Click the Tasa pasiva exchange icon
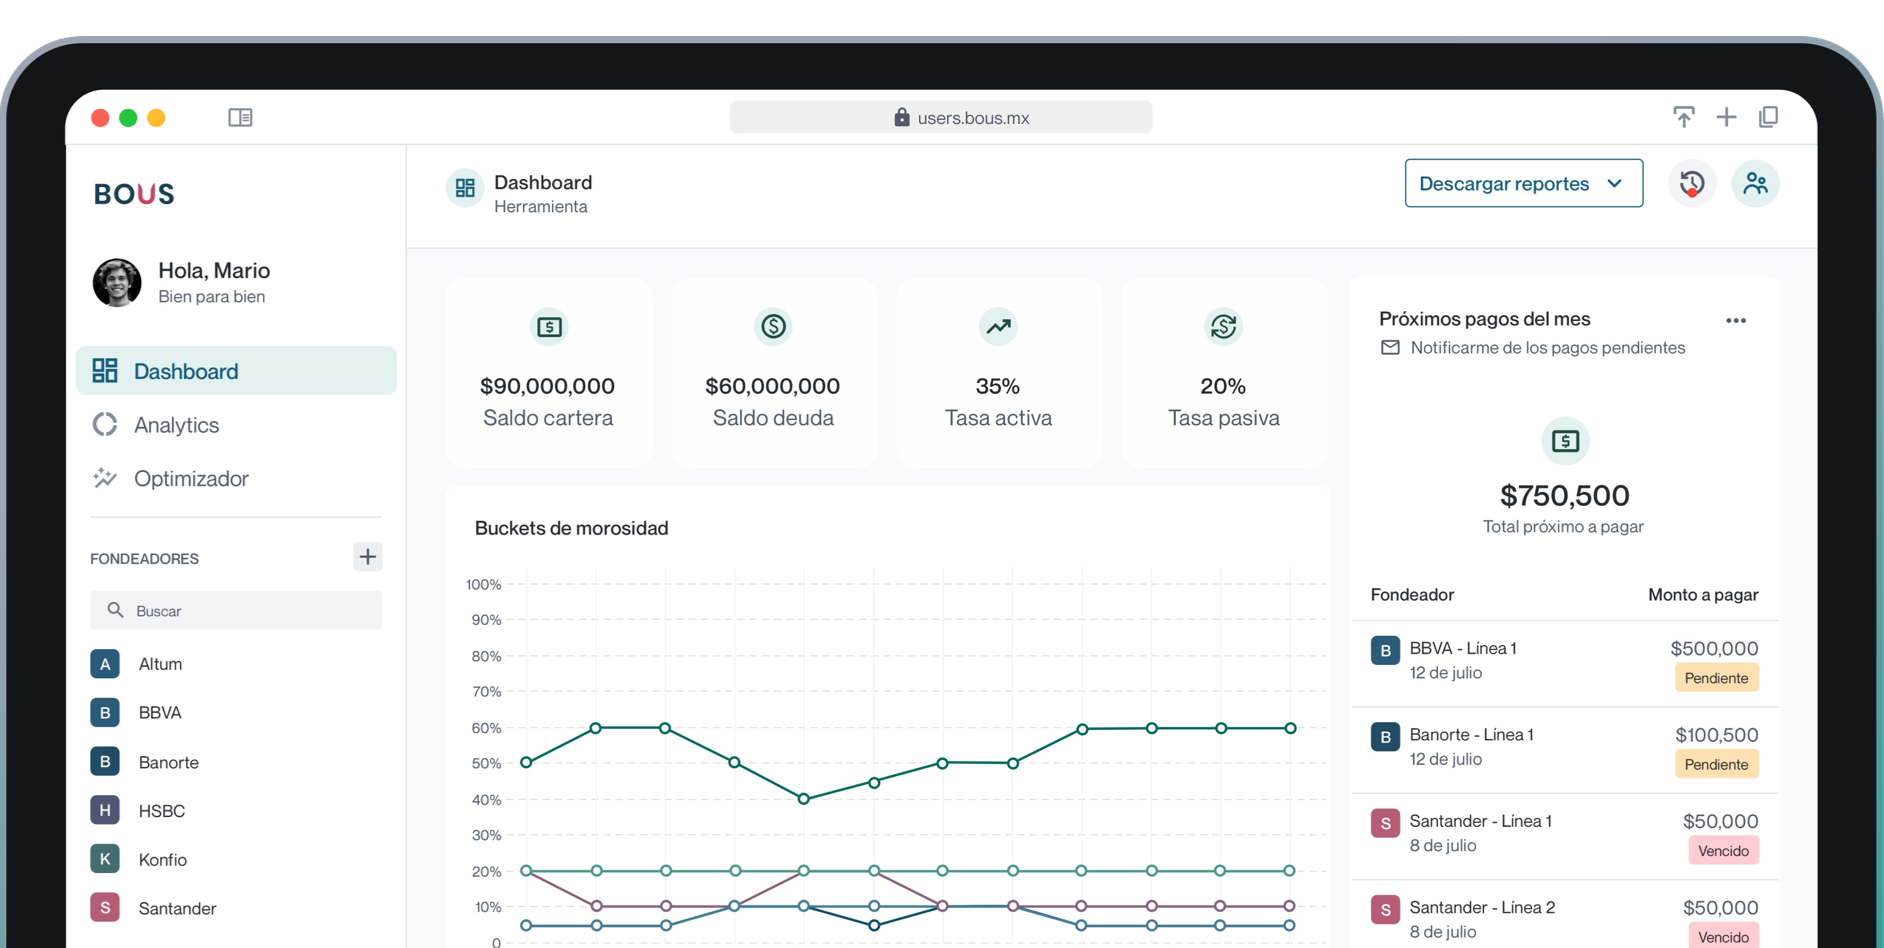Screen dimensions: 1884x948 (x=1223, y=327)
